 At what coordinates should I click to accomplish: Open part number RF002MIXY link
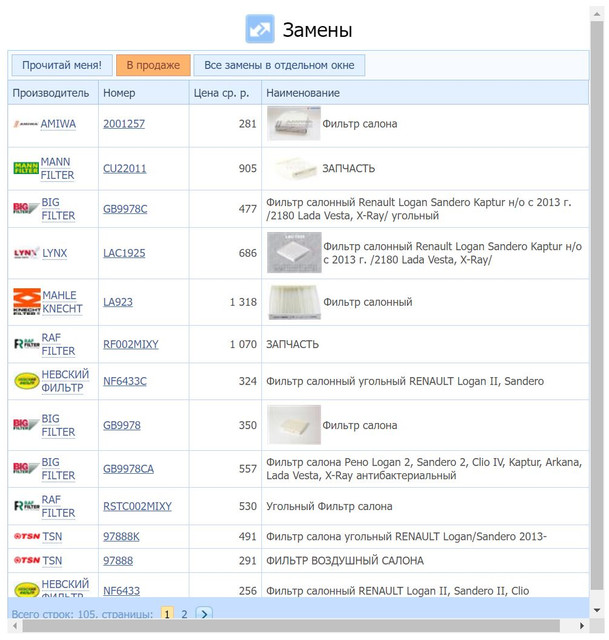coord(131,344)
